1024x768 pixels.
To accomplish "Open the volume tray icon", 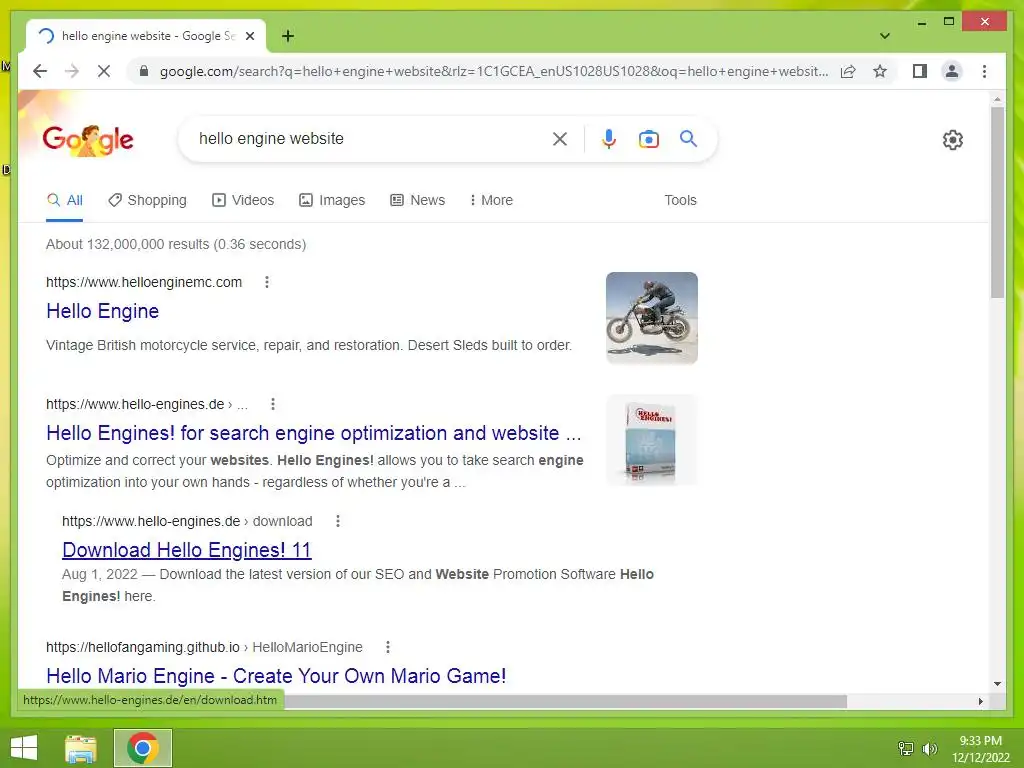I will click(x=930, y=748).
